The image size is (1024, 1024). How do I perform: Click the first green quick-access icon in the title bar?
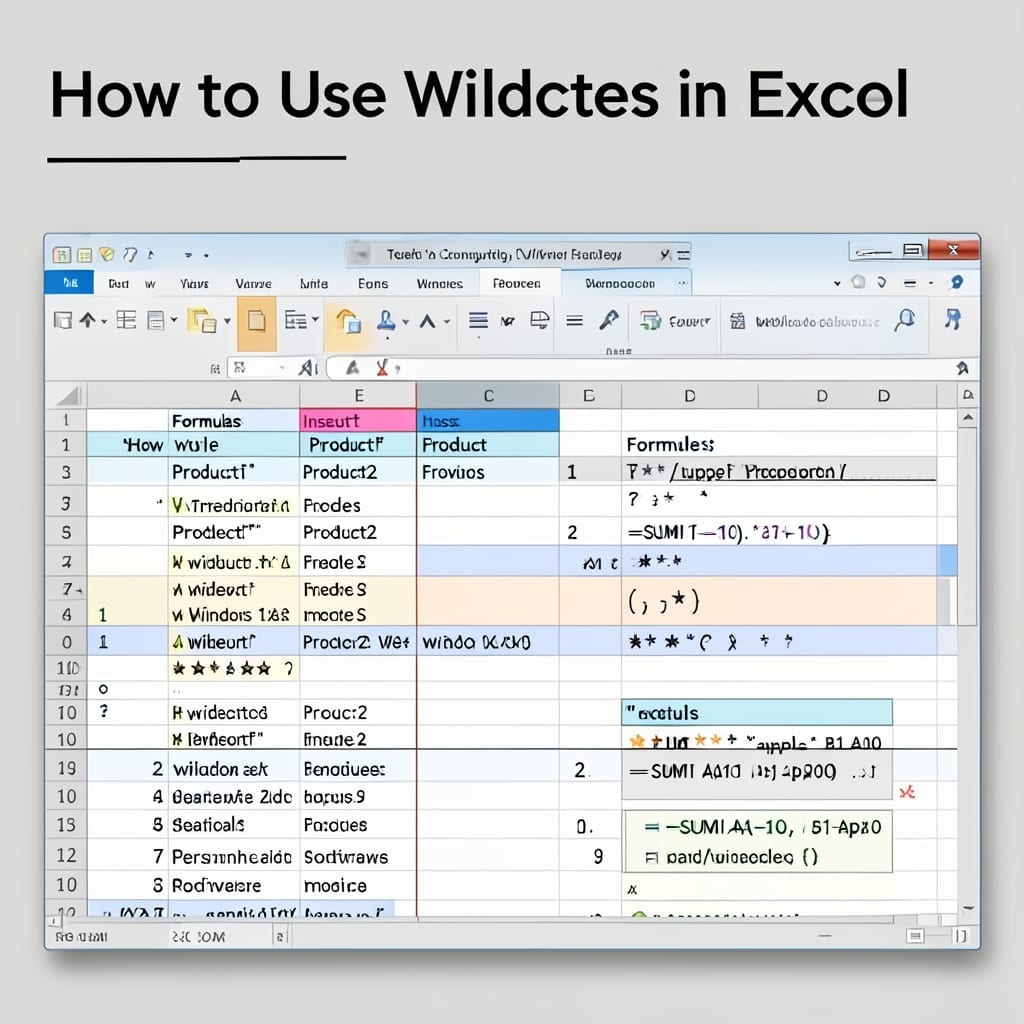pyautogui.click(x=61, y=255)
